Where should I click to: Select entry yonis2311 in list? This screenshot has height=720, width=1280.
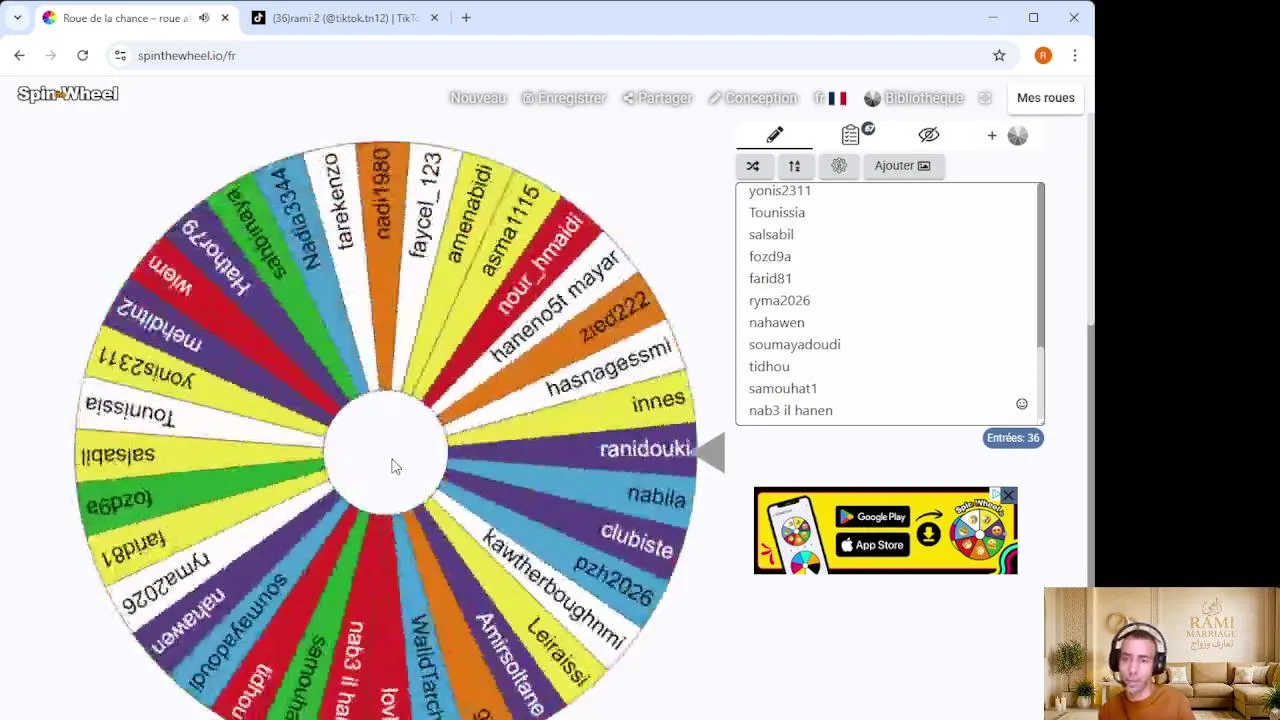(780, 191)
